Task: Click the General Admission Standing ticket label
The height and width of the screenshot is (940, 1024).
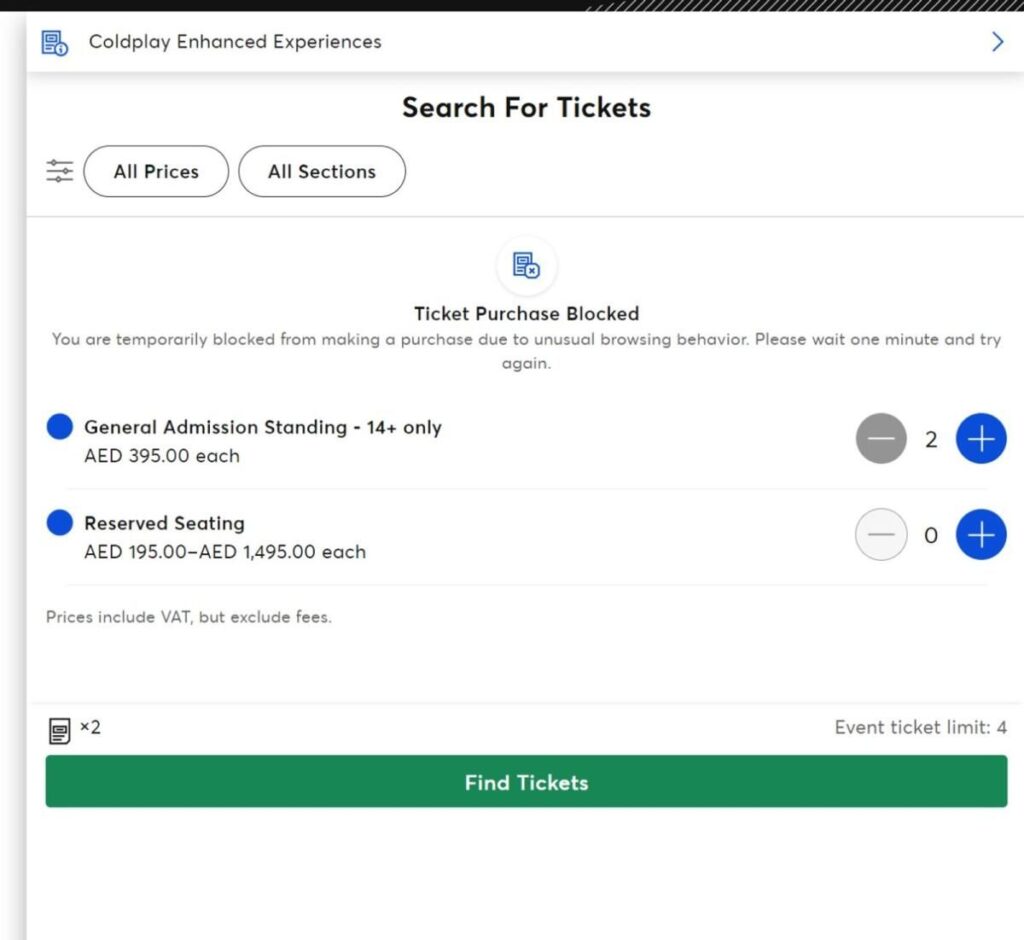Action: click(x=262, y=428)
